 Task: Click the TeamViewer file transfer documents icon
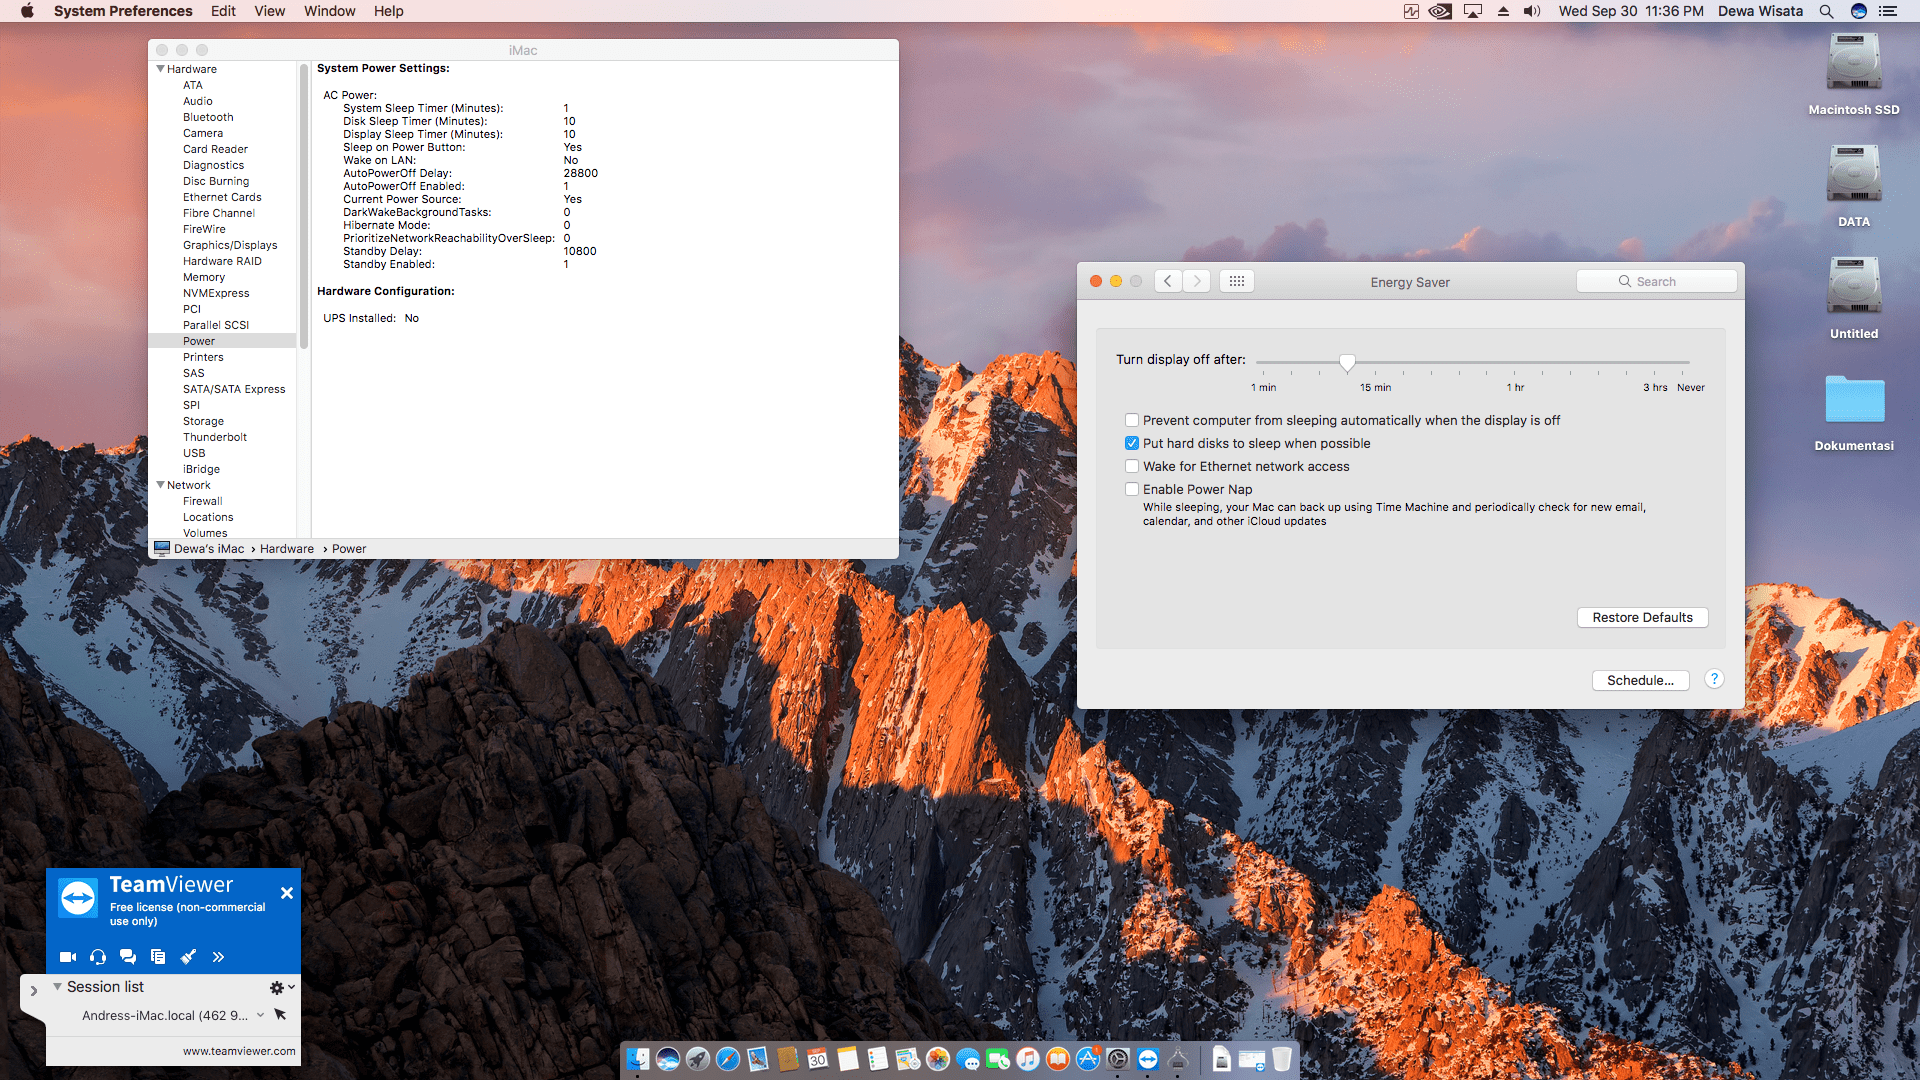point(158,957)
